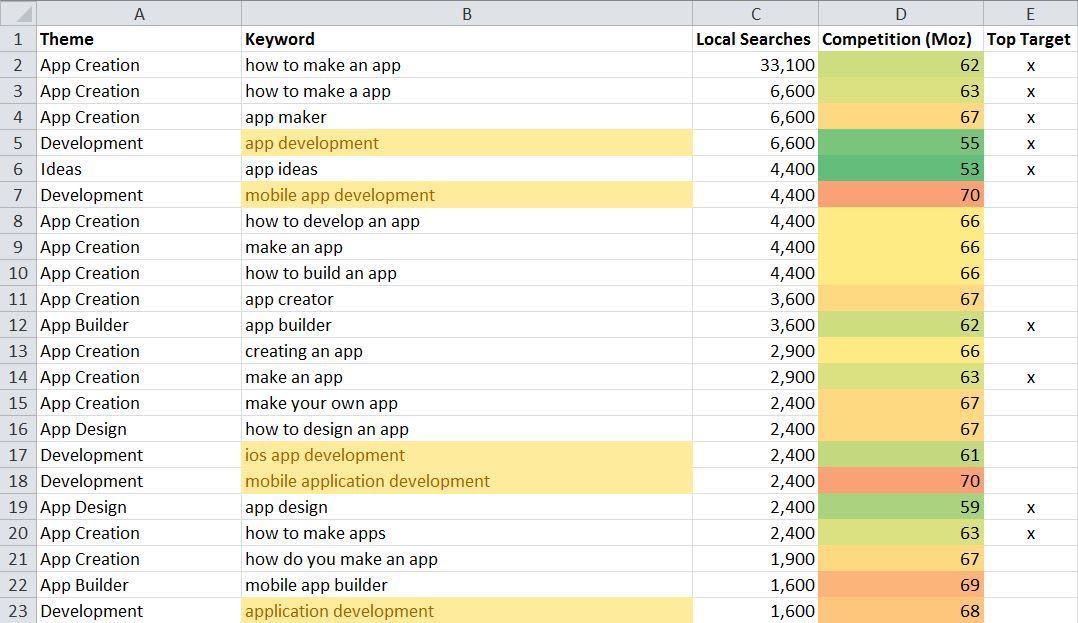Select the 'app ideas' keyword cell
This screenshot has height=623, width=1078.
[x=467, y=169]
